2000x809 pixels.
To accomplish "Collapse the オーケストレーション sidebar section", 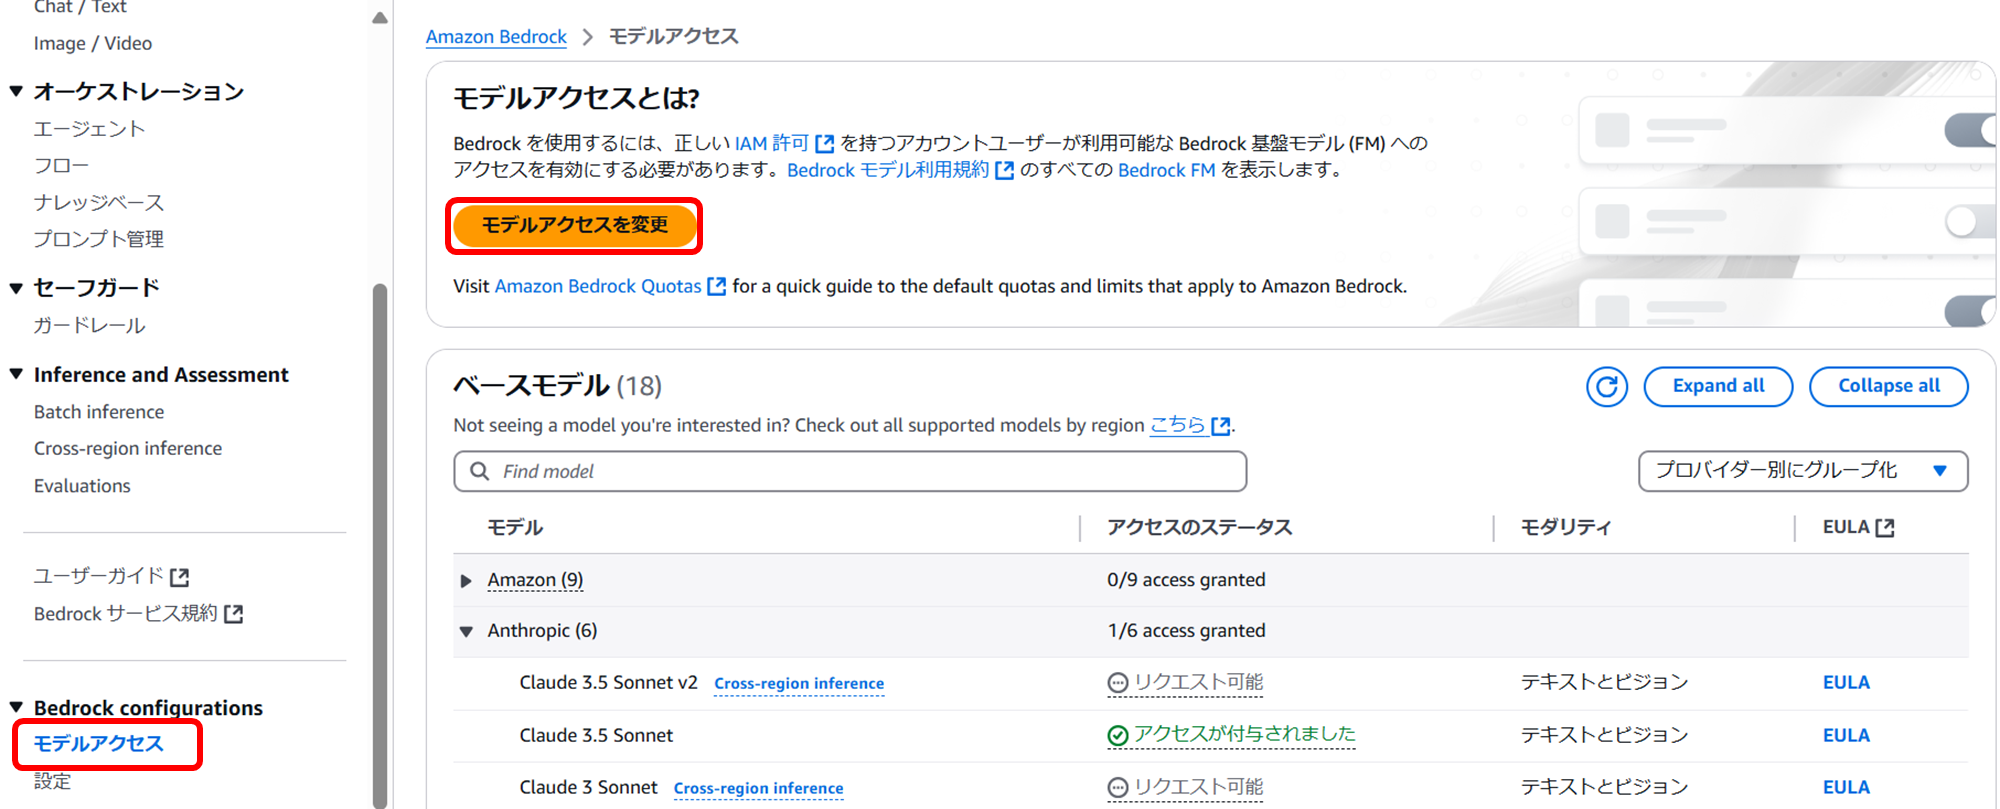I will [x=16, y=91].
